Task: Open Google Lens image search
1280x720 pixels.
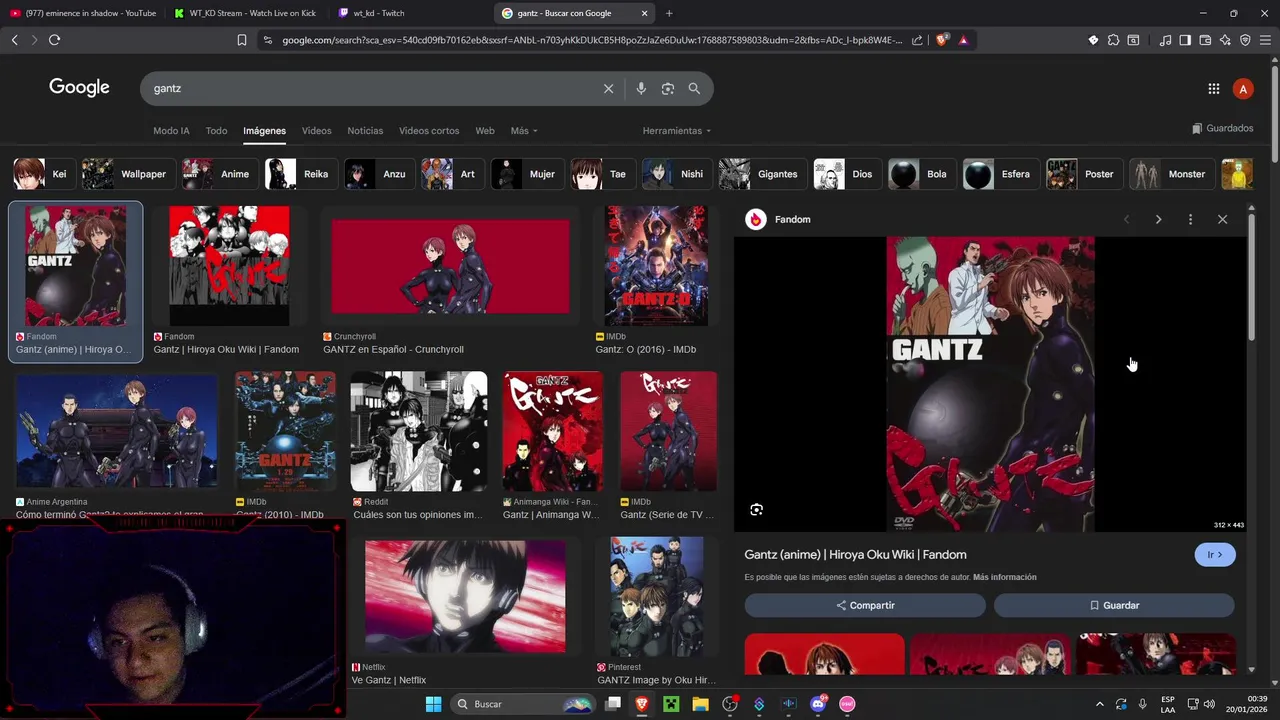Action: (668, 88)
